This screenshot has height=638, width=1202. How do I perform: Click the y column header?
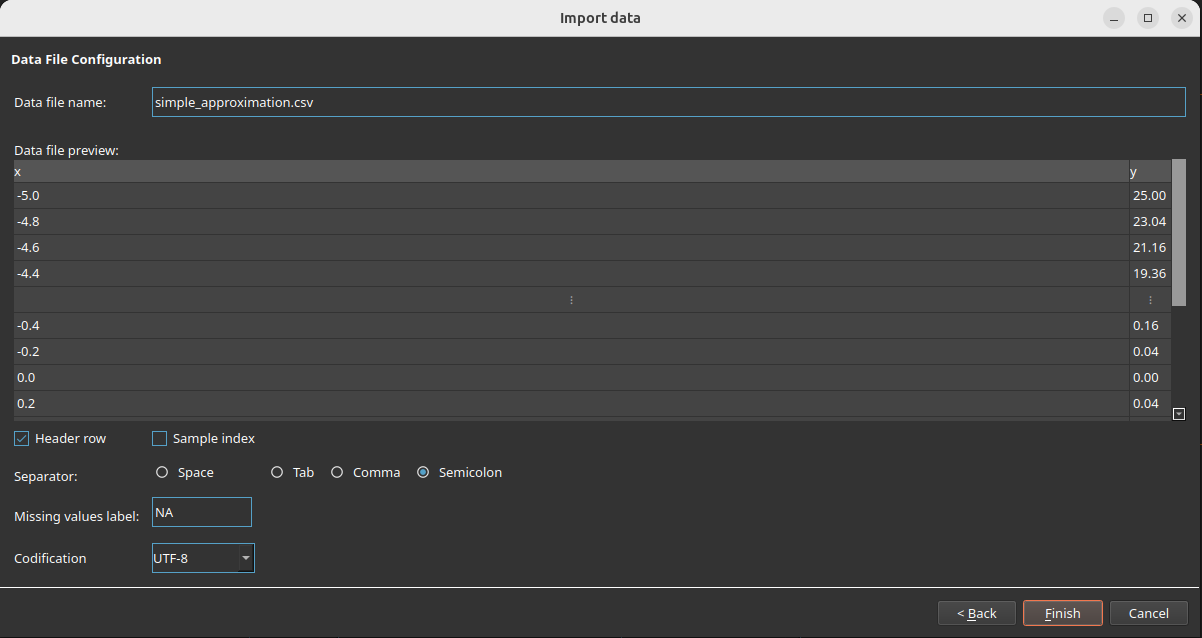(1149, 172)
